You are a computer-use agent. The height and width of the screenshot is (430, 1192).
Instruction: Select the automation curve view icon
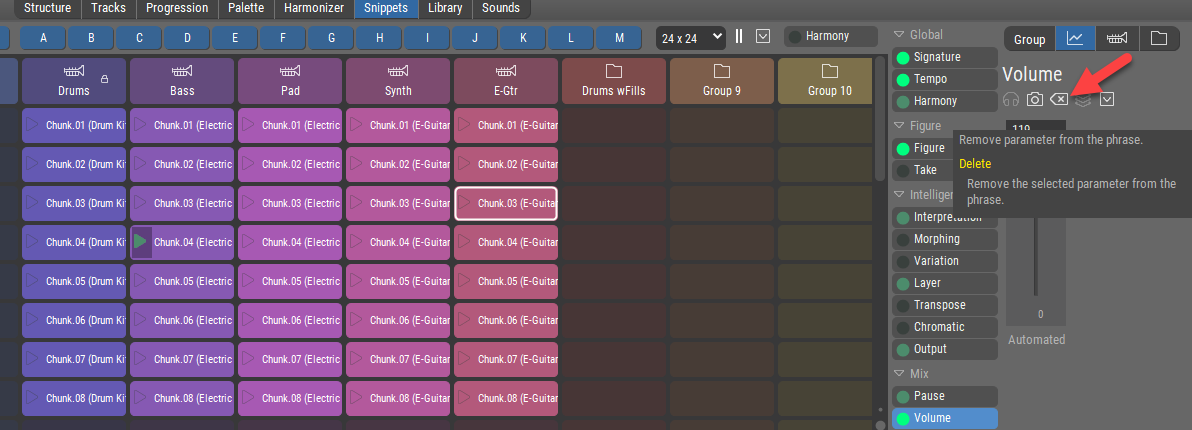tap(1074, 39)
